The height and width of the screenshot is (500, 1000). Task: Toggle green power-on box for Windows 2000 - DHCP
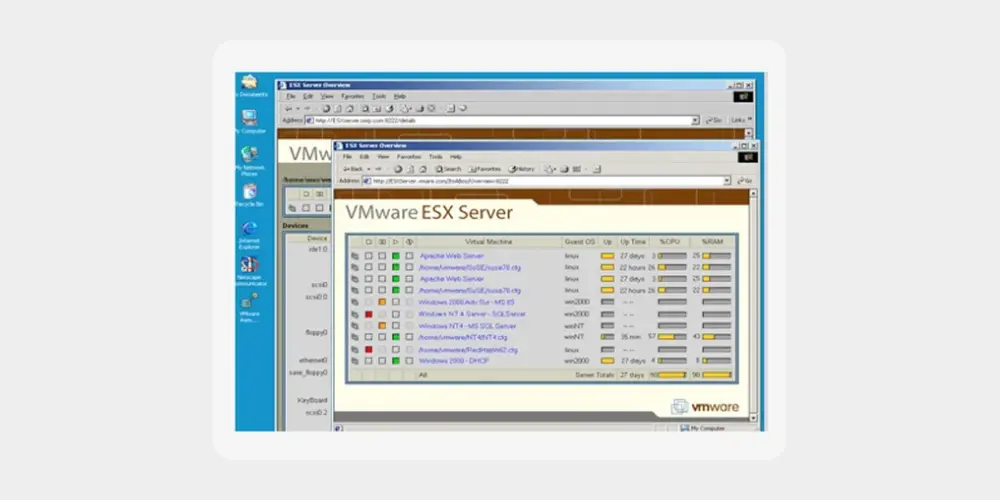click(x=395, y=361)
